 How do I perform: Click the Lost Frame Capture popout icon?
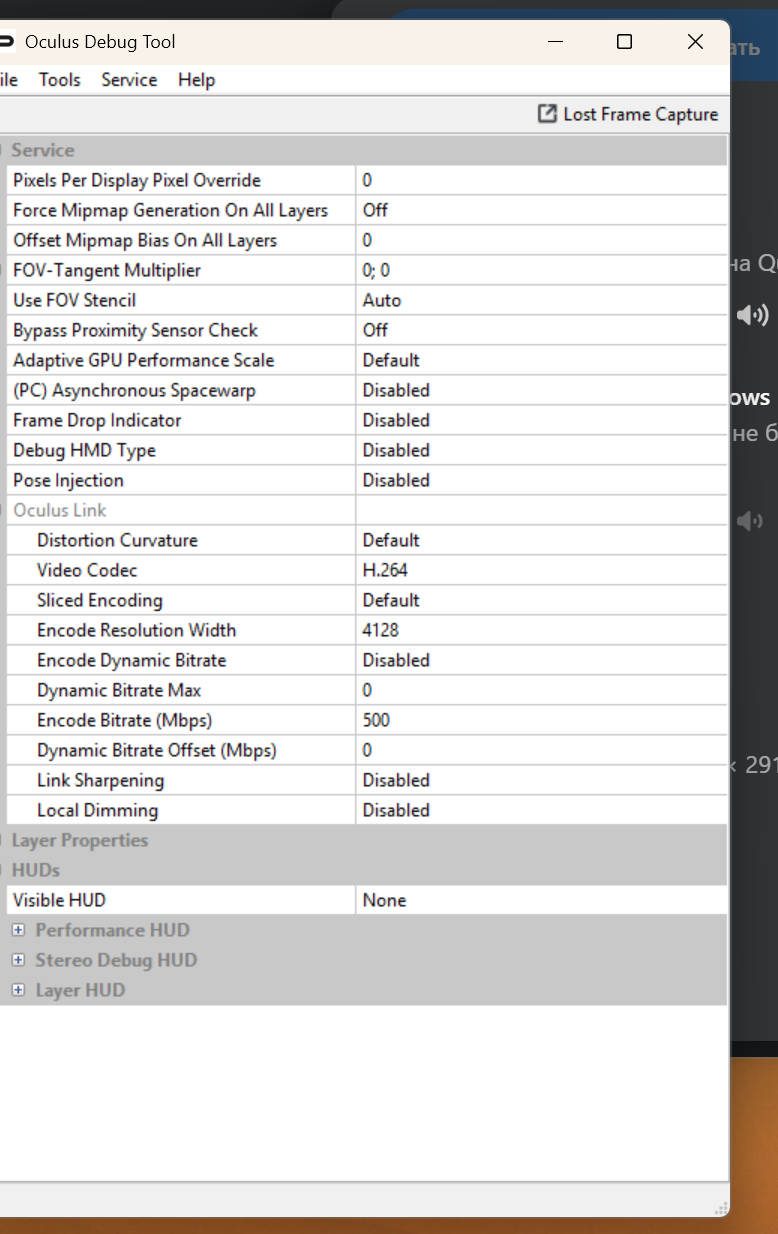[547, 114]
